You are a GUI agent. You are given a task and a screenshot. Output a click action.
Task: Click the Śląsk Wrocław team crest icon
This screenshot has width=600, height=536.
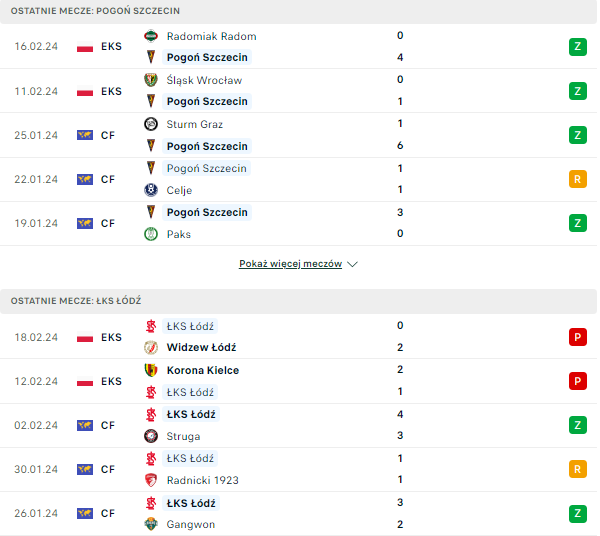[151, 80]
